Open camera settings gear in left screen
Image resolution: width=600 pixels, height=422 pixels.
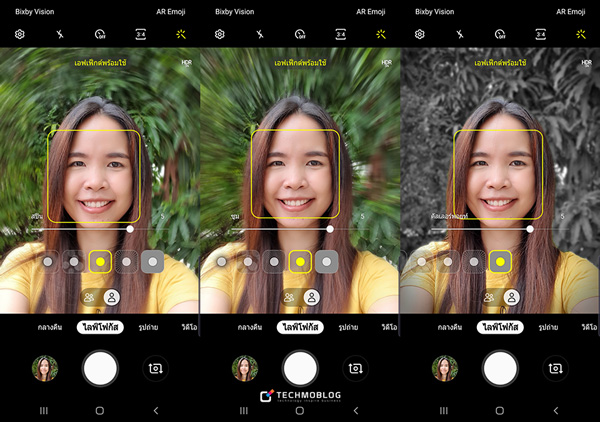coord(19,34)
